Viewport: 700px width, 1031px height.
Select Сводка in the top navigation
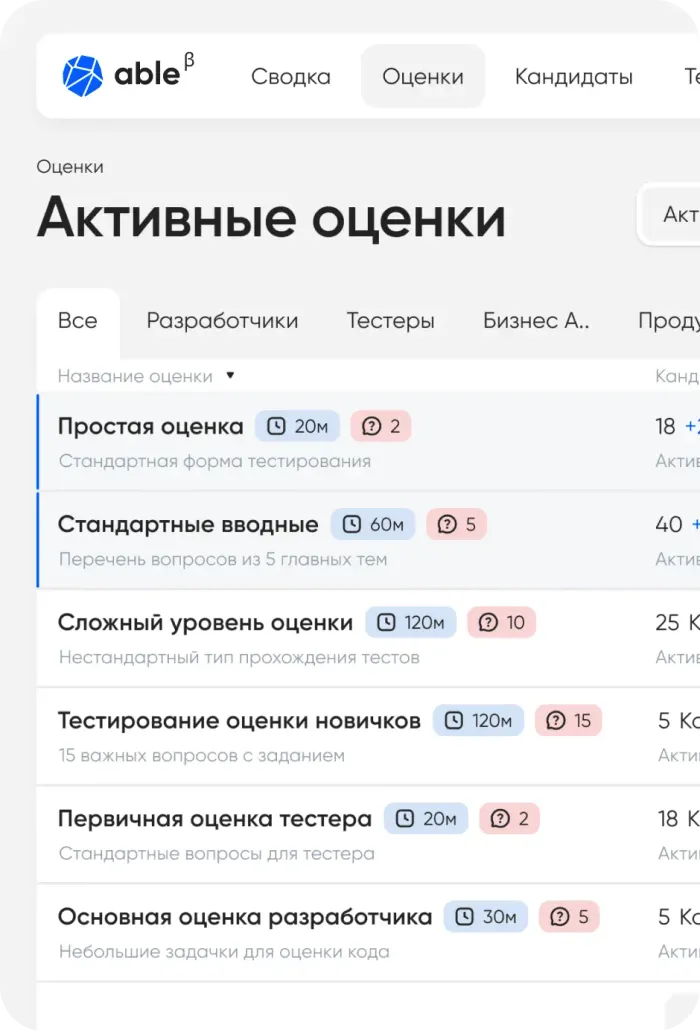click(x=291, y=75)
